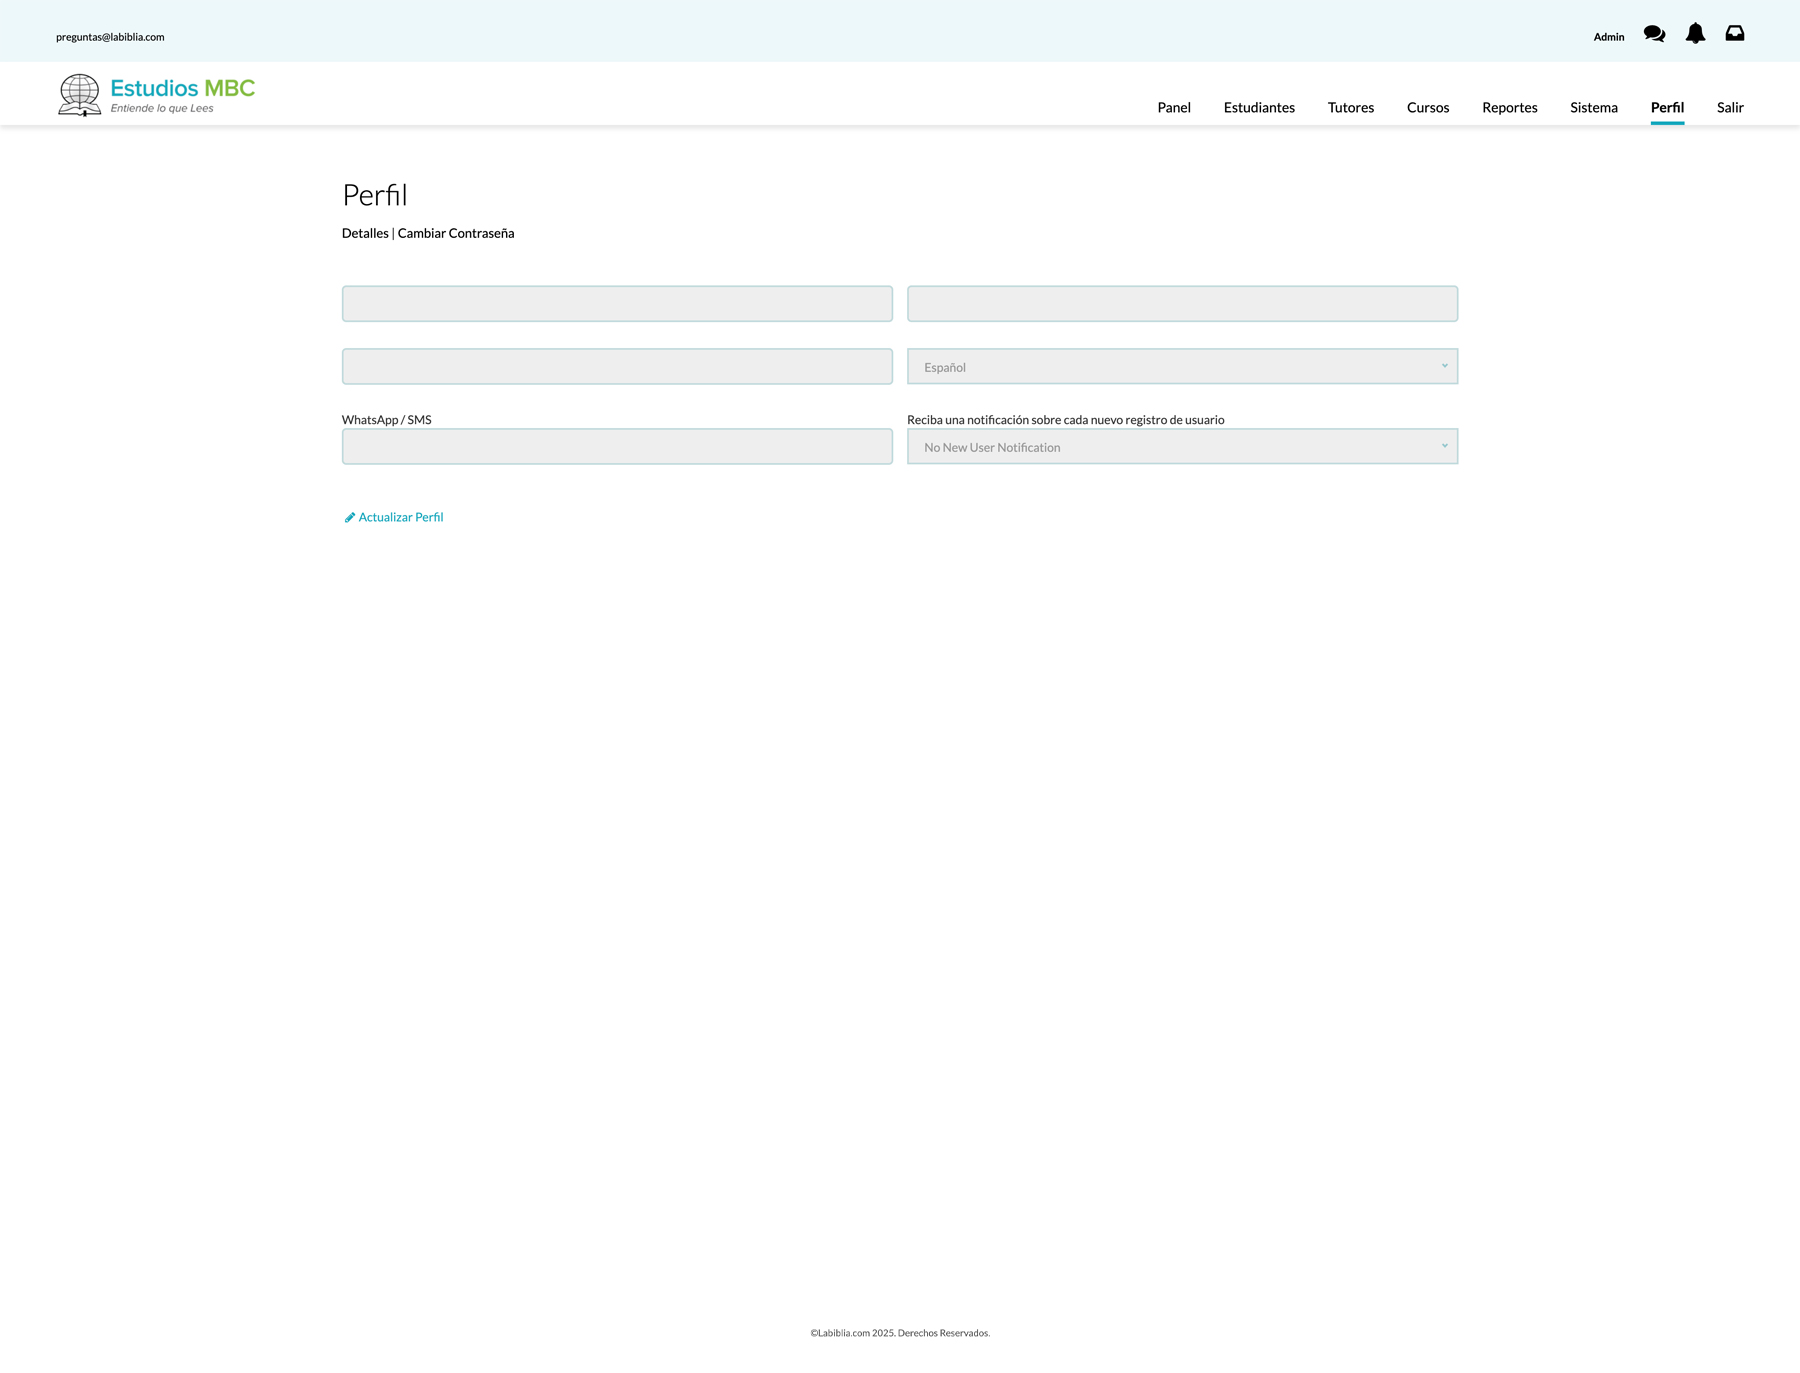
Task: Open the Español language dropdown
Action: coord(1182,365)
